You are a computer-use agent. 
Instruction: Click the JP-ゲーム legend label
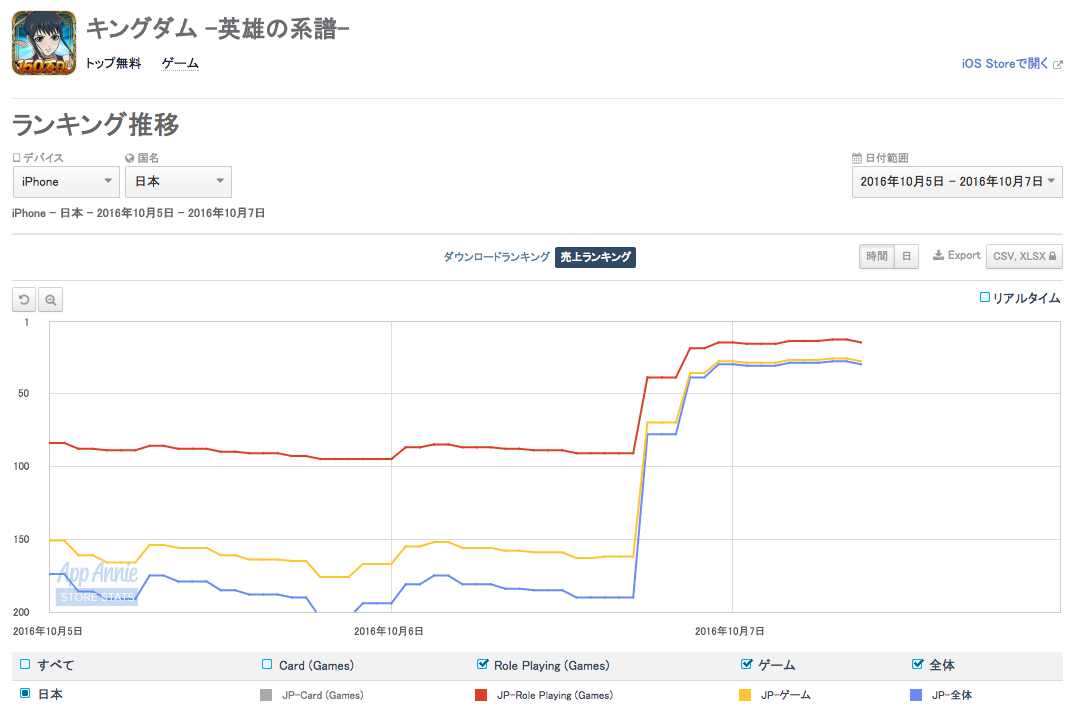pos(786,695)
